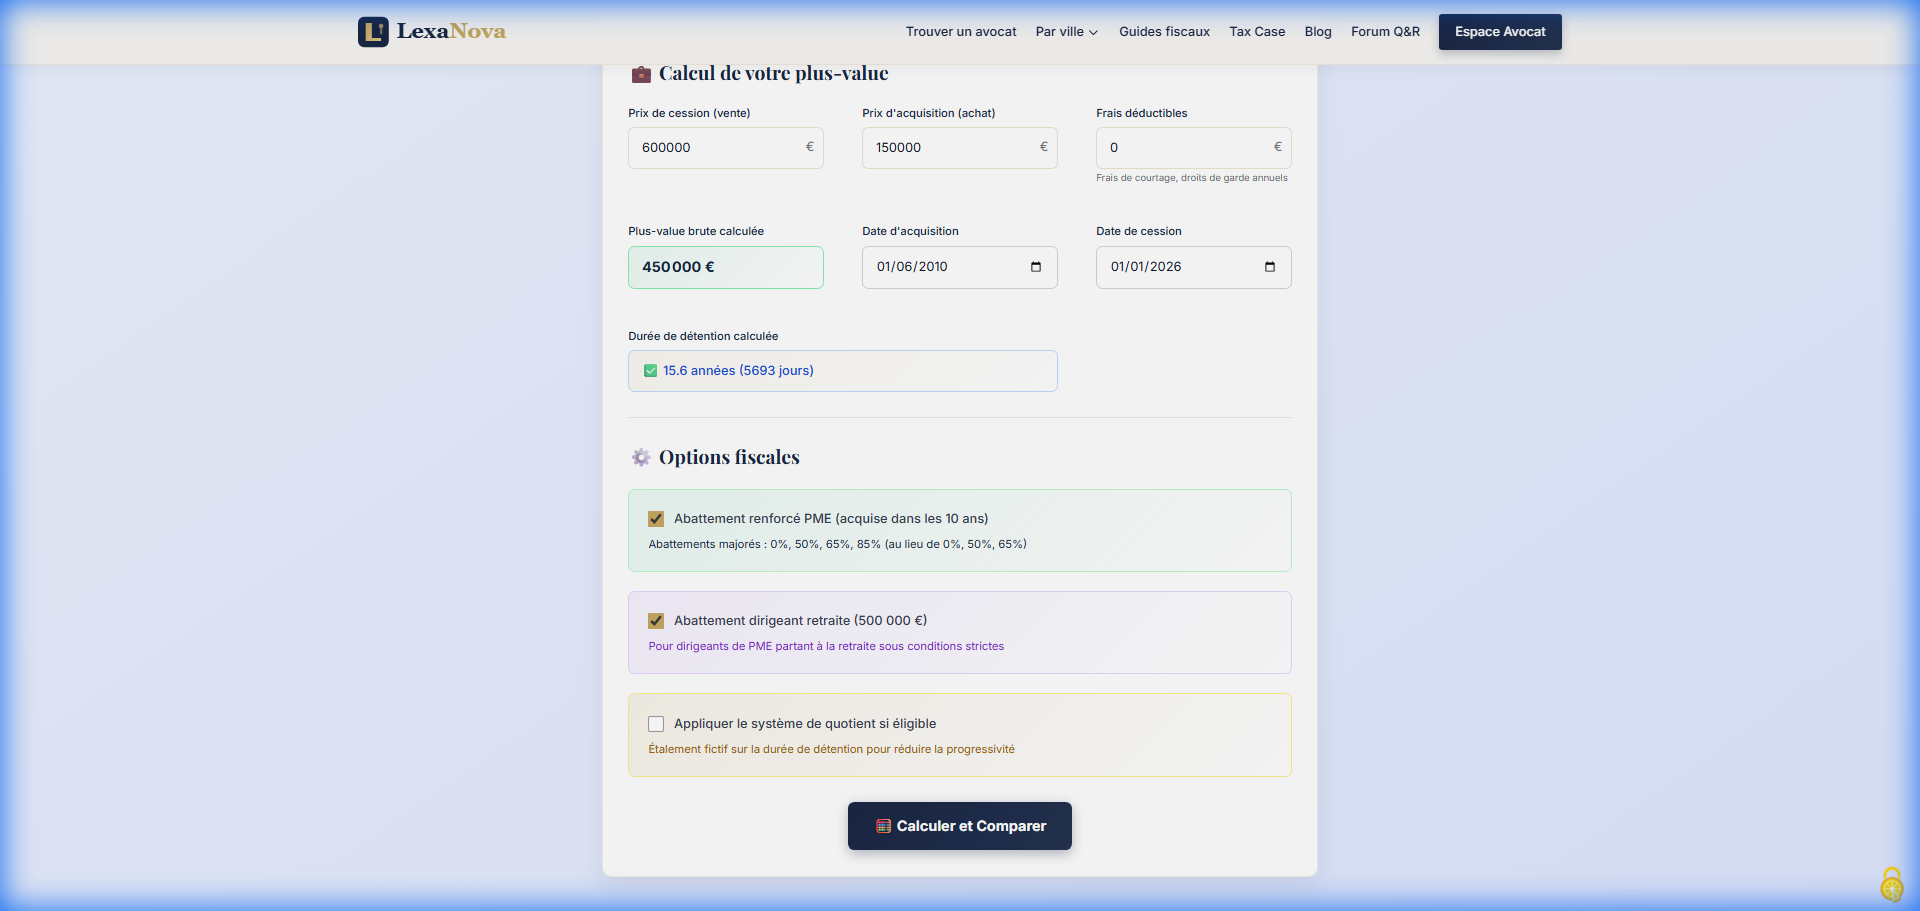Image resolution: width=1920 pixels, height=911 pixels.
Task: Open calendar picker for Date de cession
Action: (1270, 267)
